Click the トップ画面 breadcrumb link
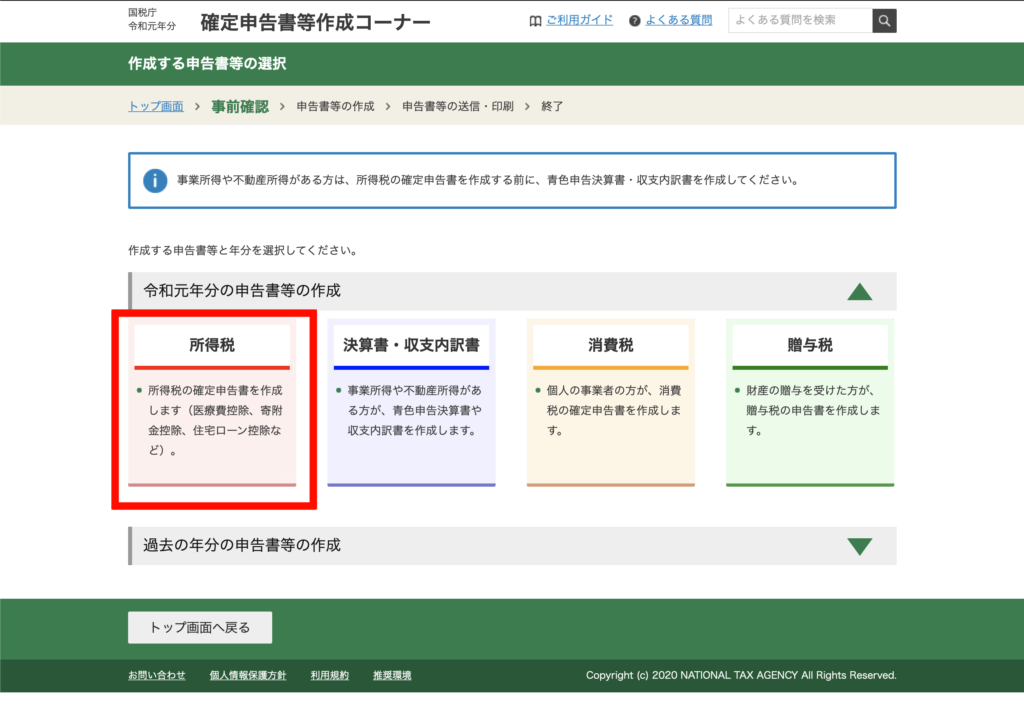Viewport: 1024px width, 714px height. (x=156, y=106)
